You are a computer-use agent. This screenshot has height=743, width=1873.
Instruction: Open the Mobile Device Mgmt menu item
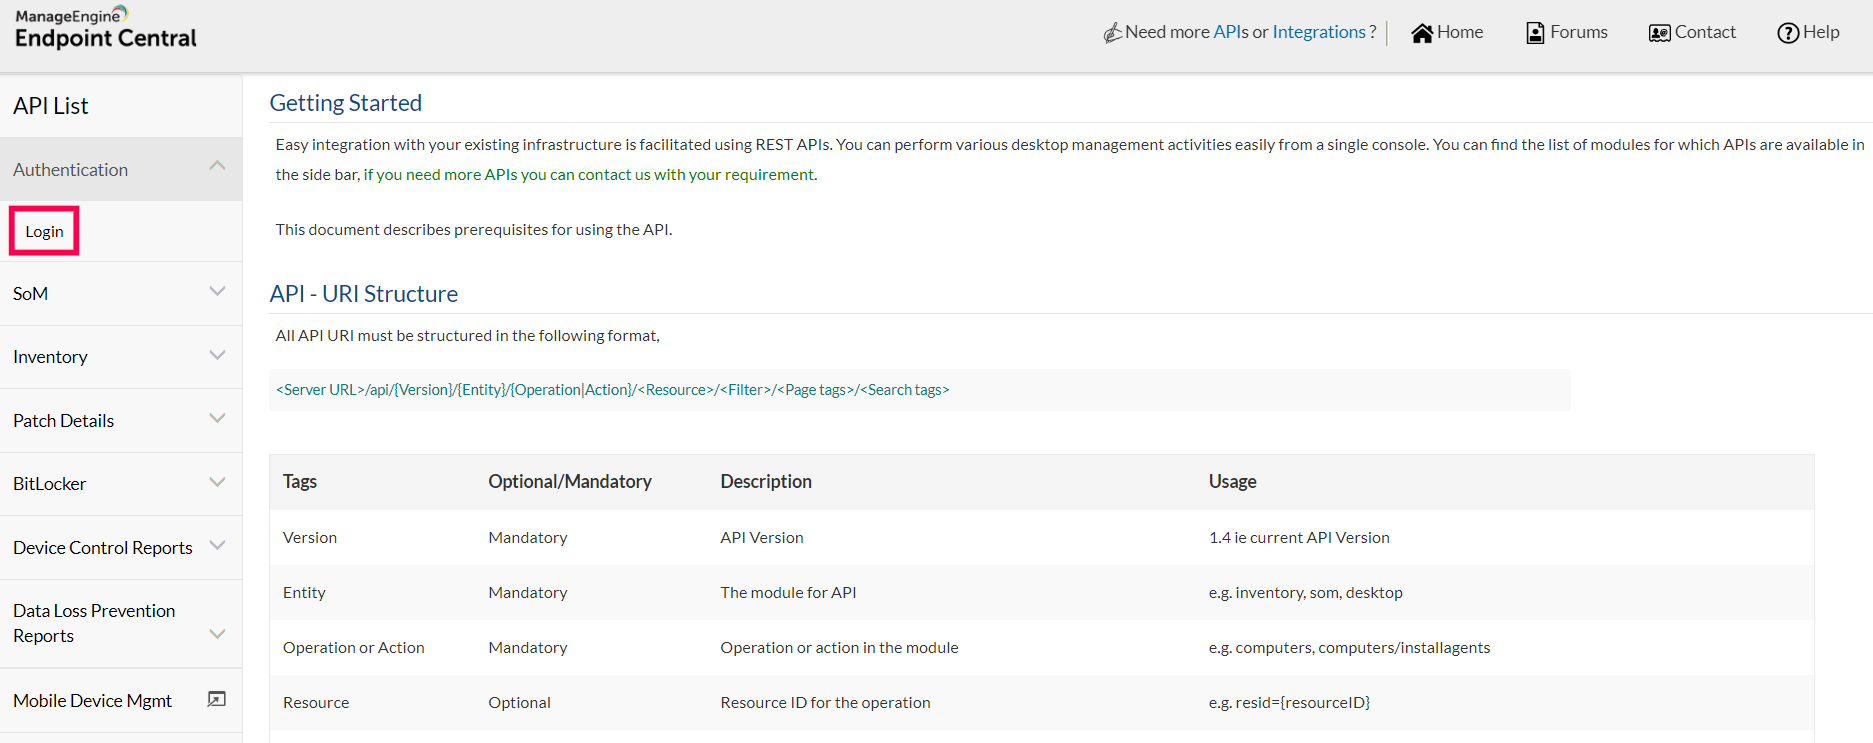[x=92, y=701]
